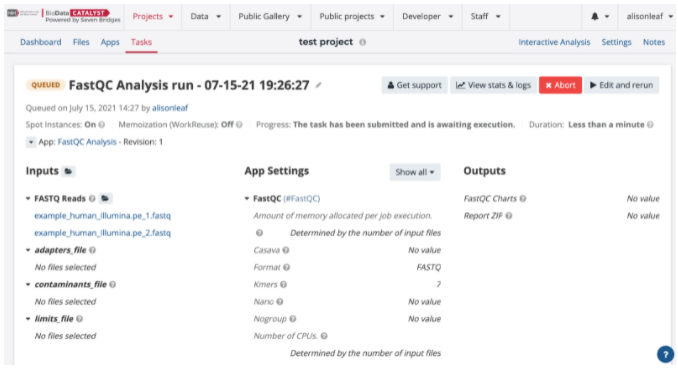Click the Spot Instances info icon

point(102,125)
